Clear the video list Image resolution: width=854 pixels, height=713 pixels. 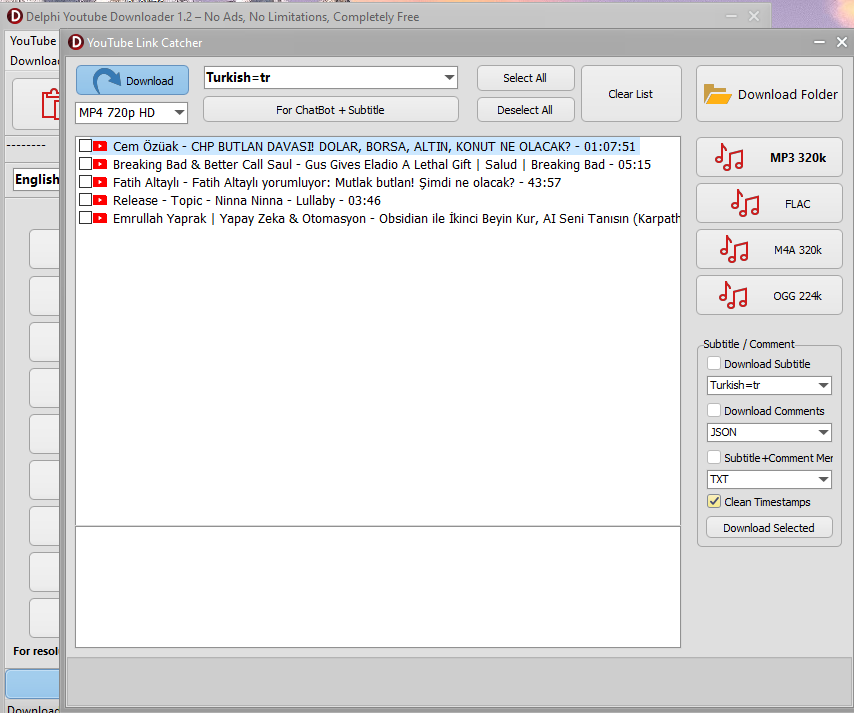coord(631,94)
